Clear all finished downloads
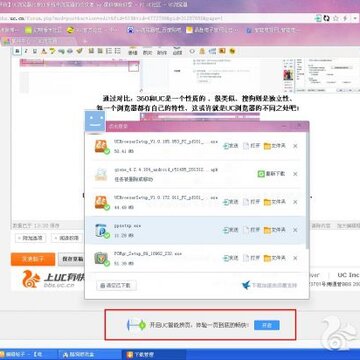Viewport: 360px width, 360px height. click(116, 285)
